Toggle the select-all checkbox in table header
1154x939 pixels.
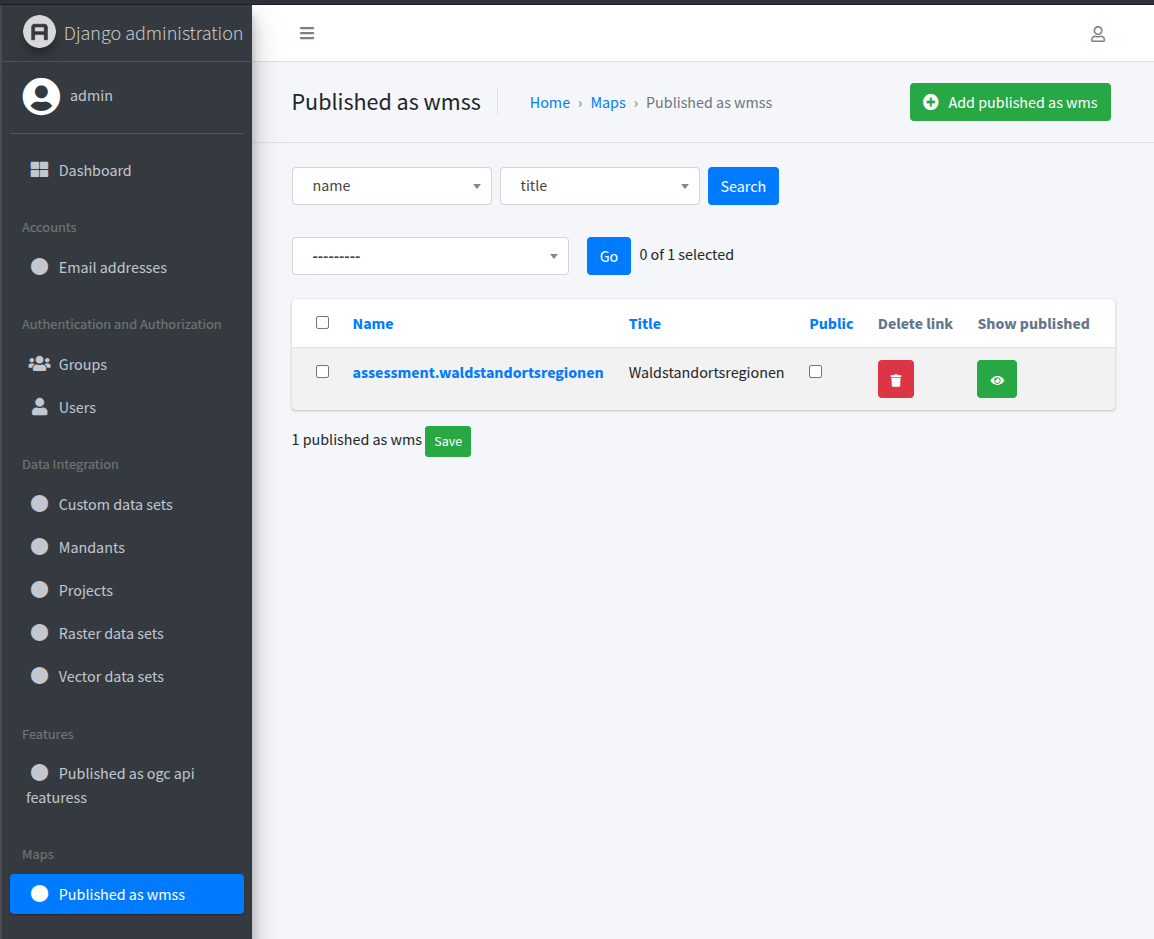322,322
